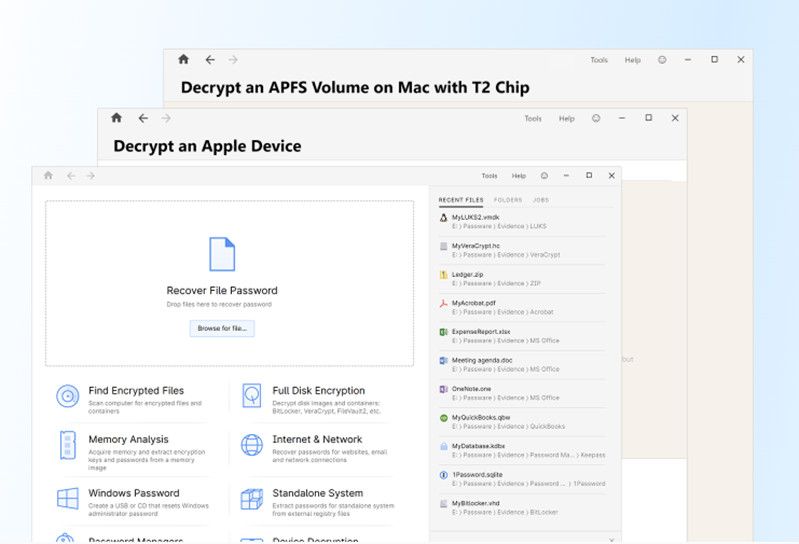Switch to Jobs tab
799x544 pixels.
coord(541,200)
